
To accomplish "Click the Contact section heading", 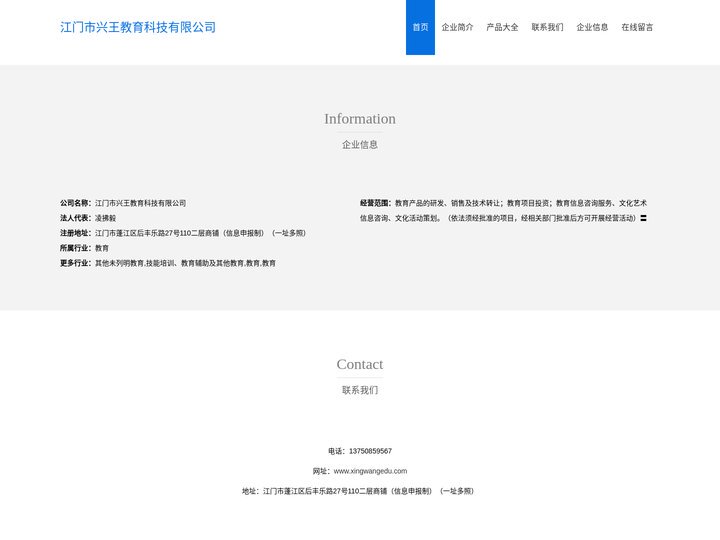I will coord(360,364).
